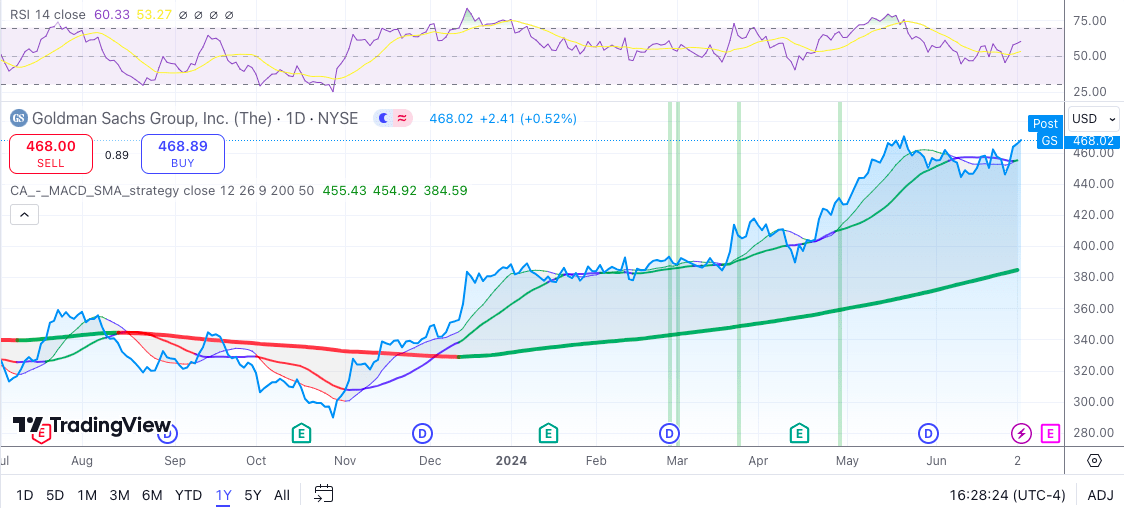Click the GS price axis label

pyautogui.click(x=1049, y=140)
